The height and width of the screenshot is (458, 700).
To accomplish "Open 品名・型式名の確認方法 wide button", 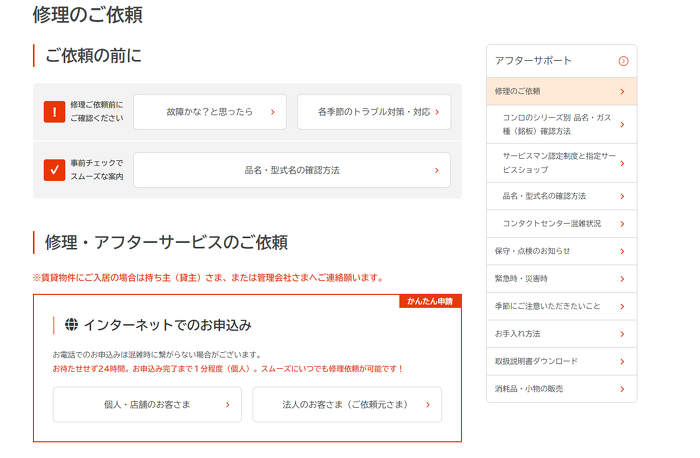I will pyautogui.click(x=291, y=170).
